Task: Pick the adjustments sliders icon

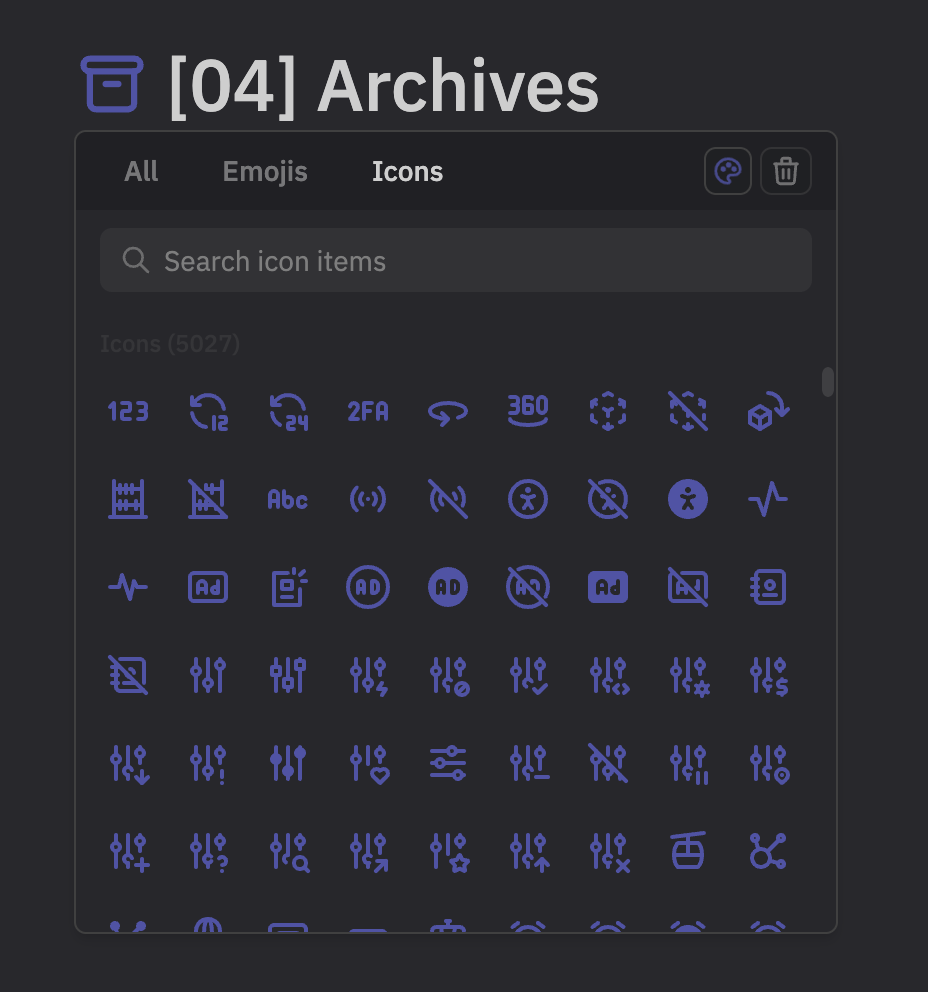Action: pyautogui.click(x=208, y=675)
